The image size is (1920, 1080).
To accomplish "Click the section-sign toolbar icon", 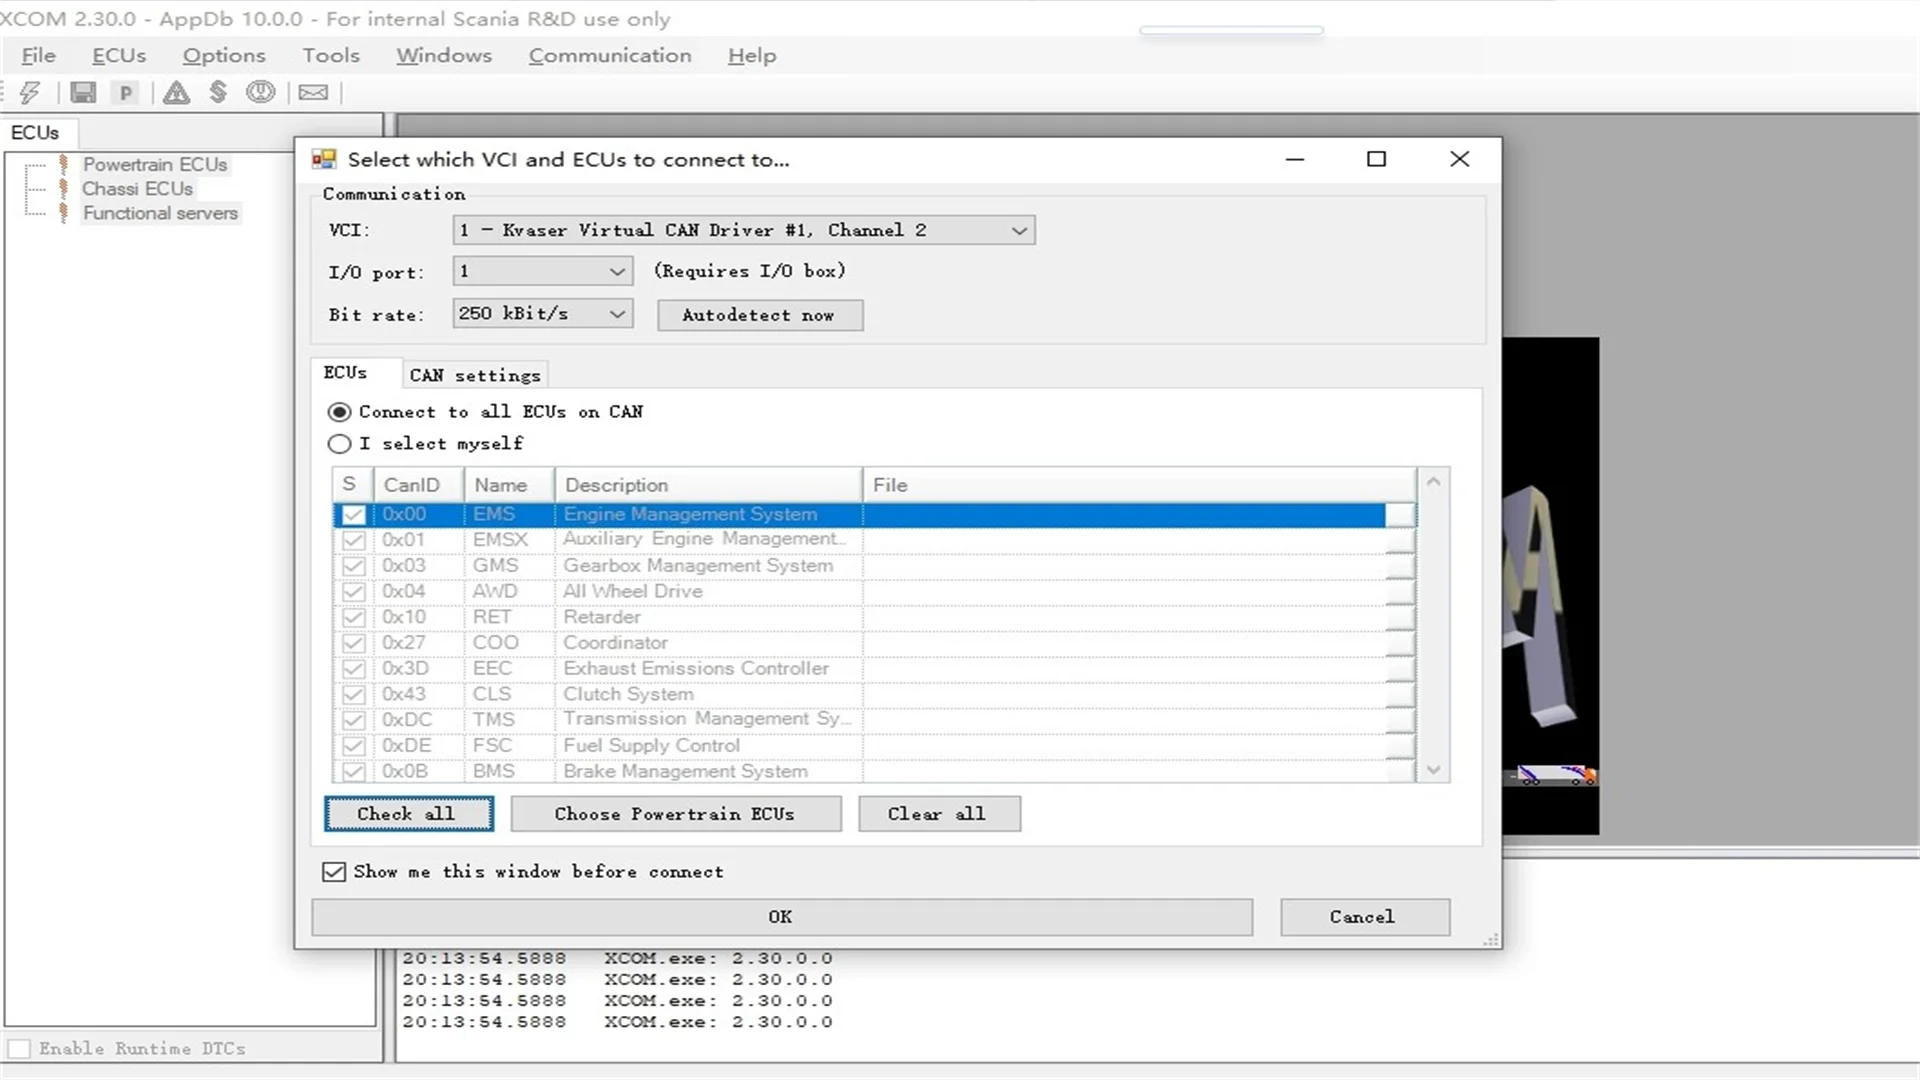I will click(x=218, y=93).
